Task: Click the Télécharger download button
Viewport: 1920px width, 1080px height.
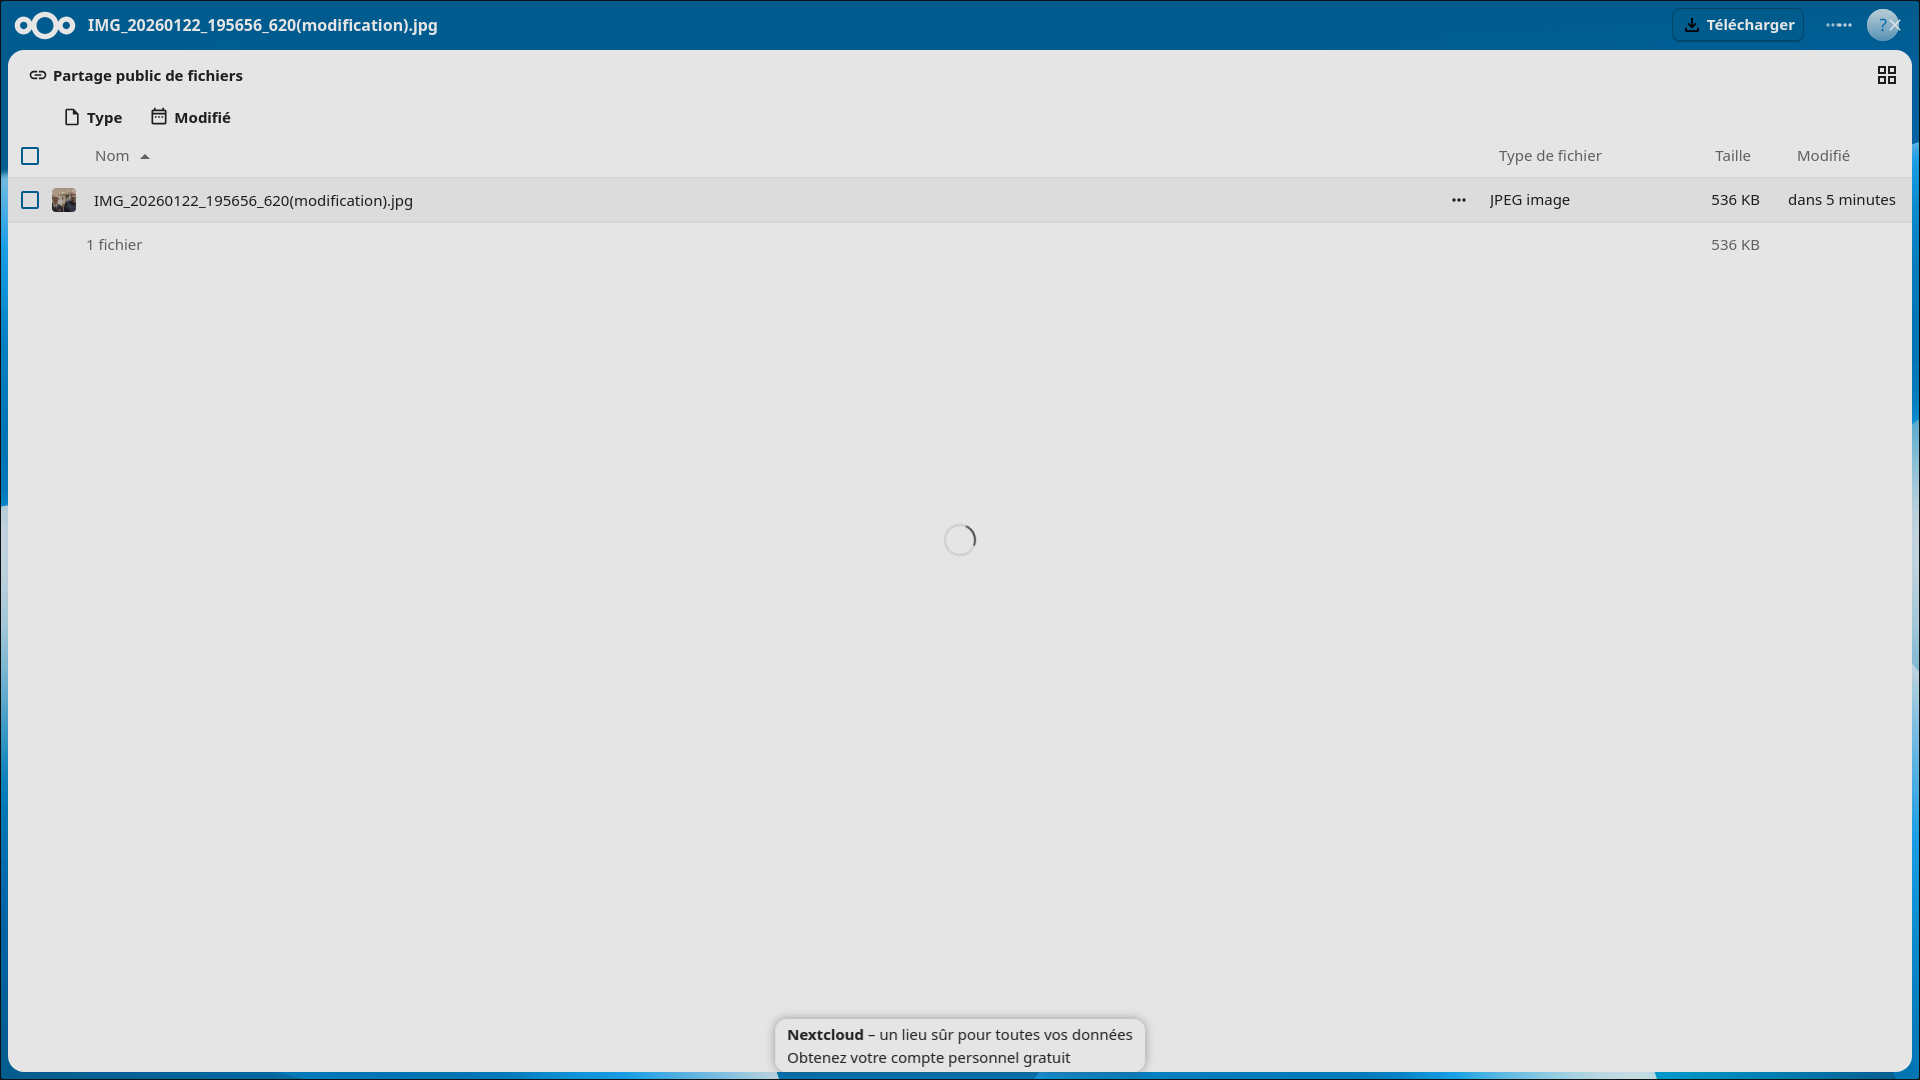Action: 1738,25
